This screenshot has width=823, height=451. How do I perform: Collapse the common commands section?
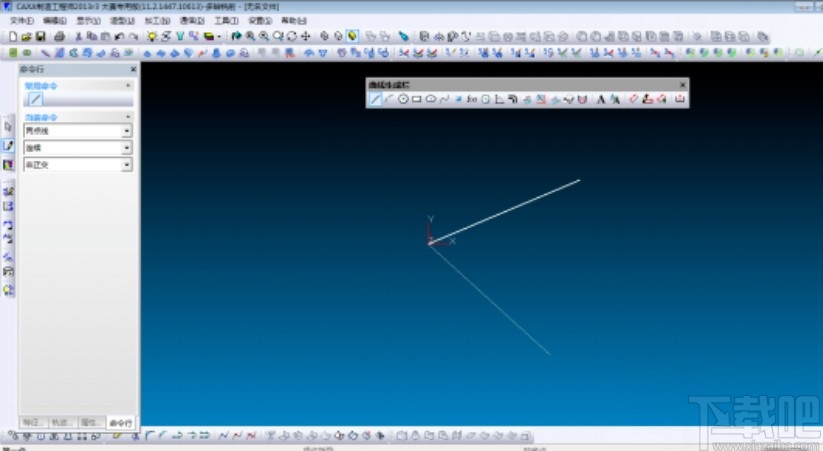click(x=128, y=85)
